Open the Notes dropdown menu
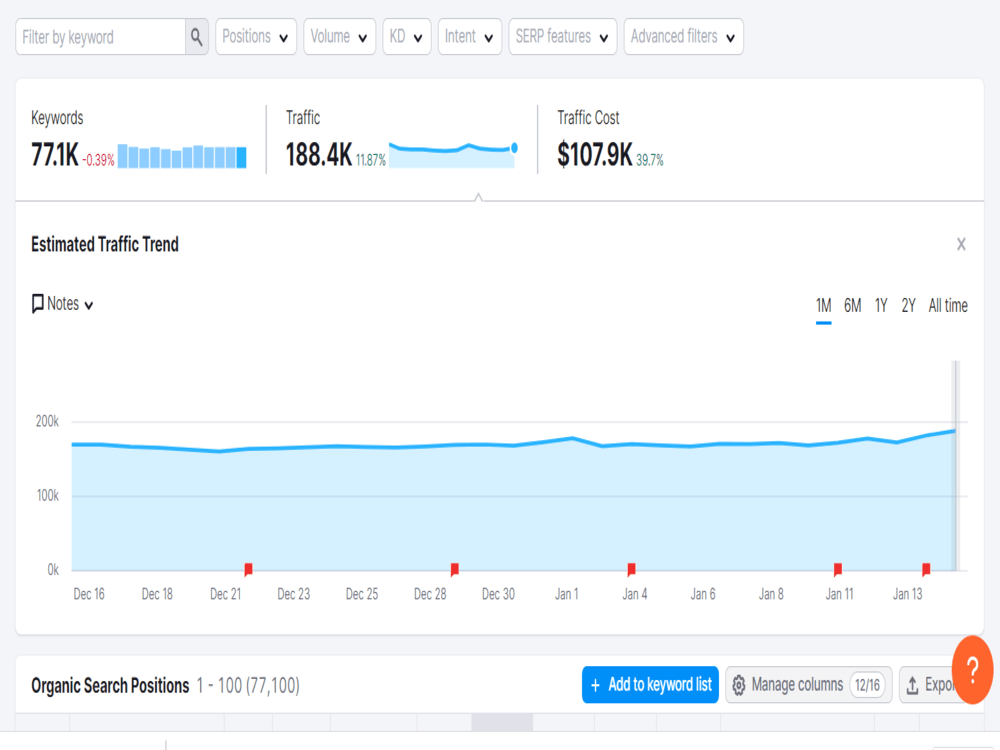Viewport: 1000px width, 750px height. (x=62, y=304)
